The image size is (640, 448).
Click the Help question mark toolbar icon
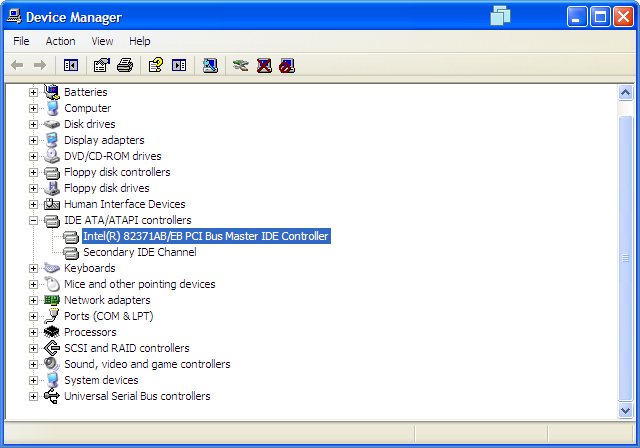tap(156, 65)
